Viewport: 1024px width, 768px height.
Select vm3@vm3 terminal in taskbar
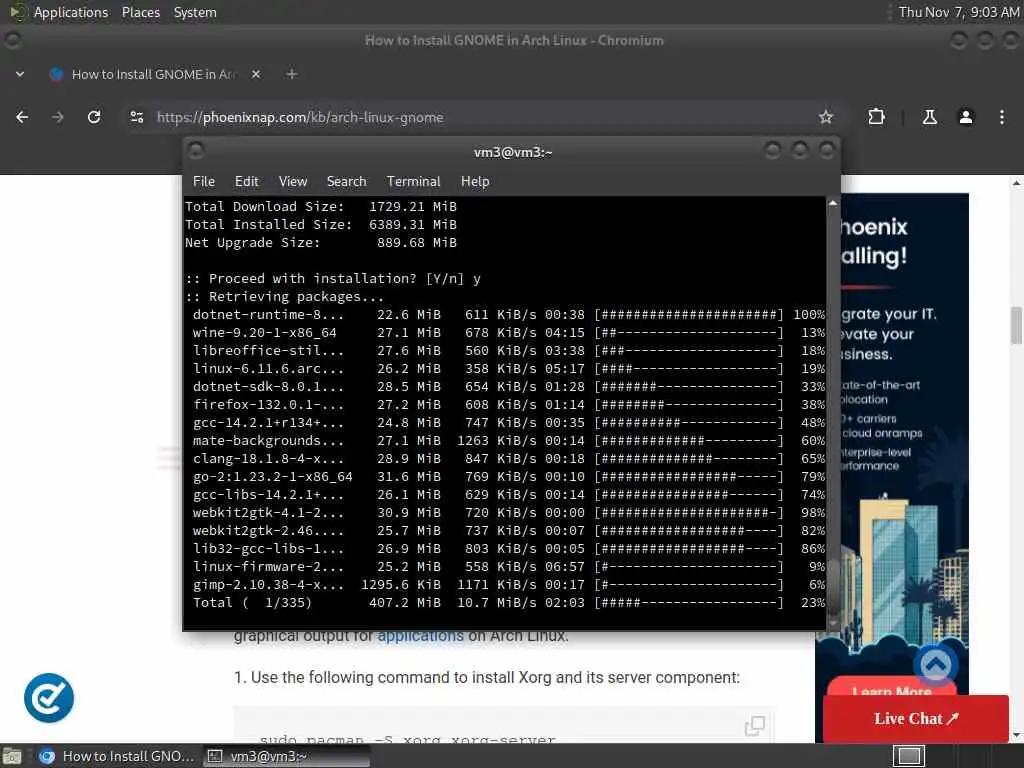click(286, 756)
